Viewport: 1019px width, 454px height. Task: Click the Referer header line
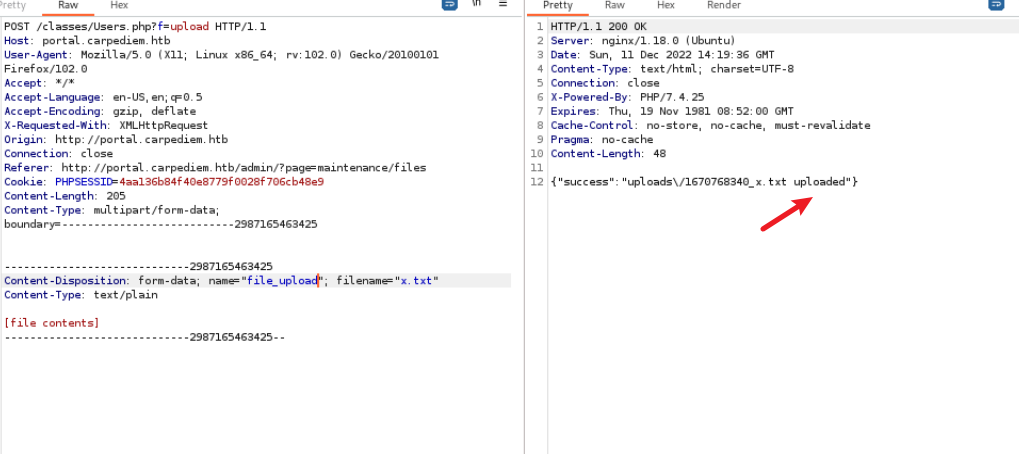[215, 168]
